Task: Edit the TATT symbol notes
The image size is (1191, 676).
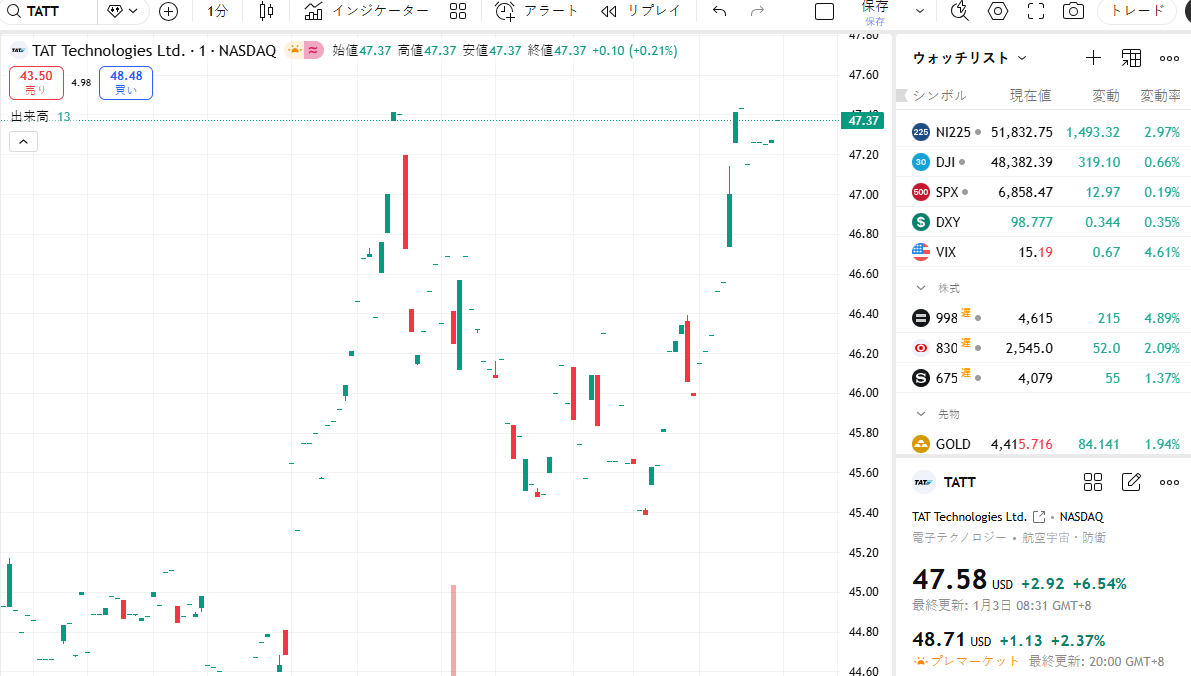Action: click(x=1131, y=482)
